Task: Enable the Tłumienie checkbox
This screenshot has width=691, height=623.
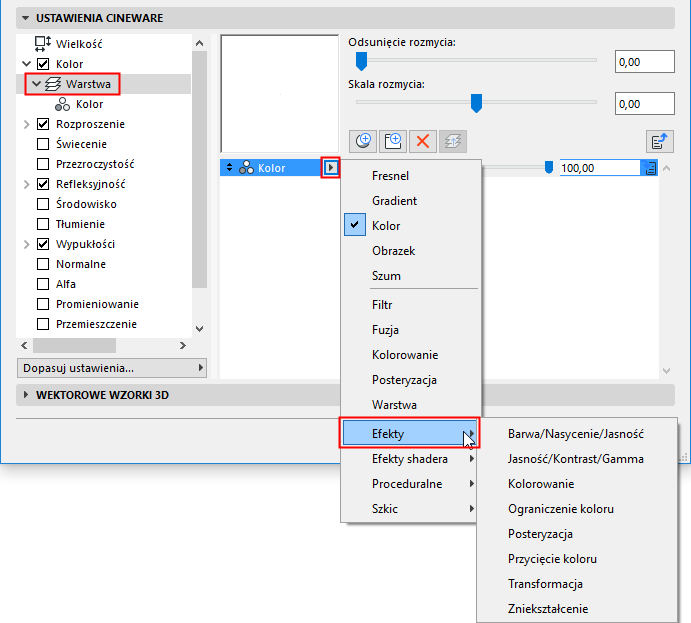Action: tap(43, 224)
